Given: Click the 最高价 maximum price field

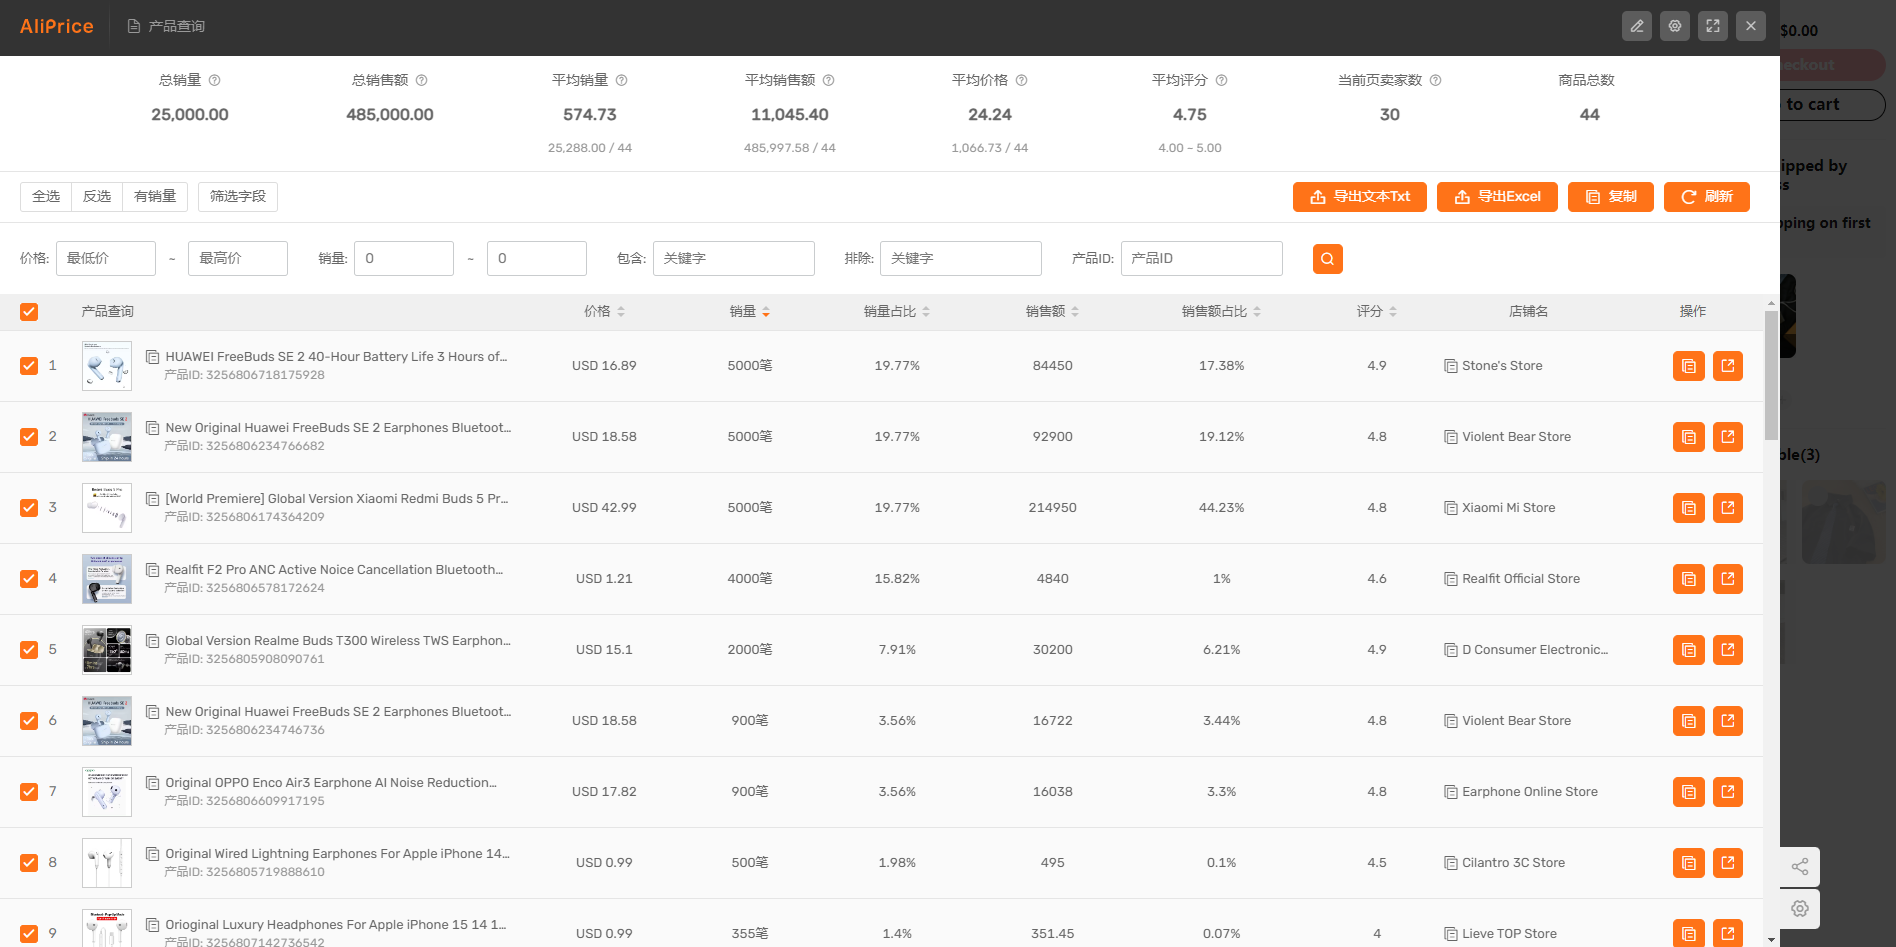Looking at the screenshot, I should coord(238,259).
